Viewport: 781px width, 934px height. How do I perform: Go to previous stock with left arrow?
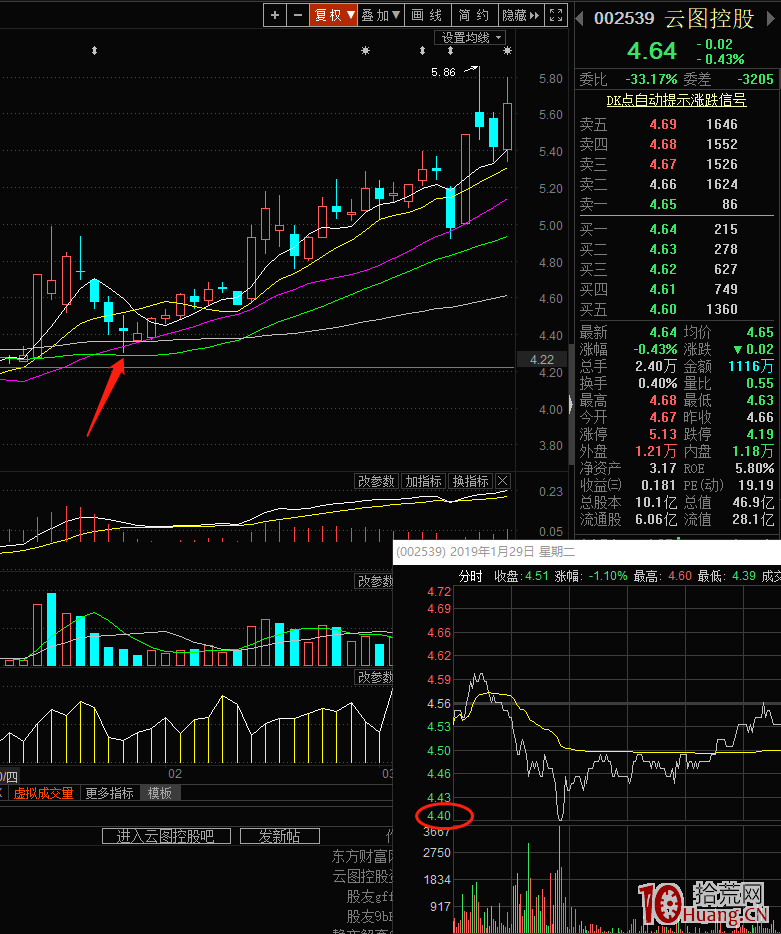coord(580,18)
